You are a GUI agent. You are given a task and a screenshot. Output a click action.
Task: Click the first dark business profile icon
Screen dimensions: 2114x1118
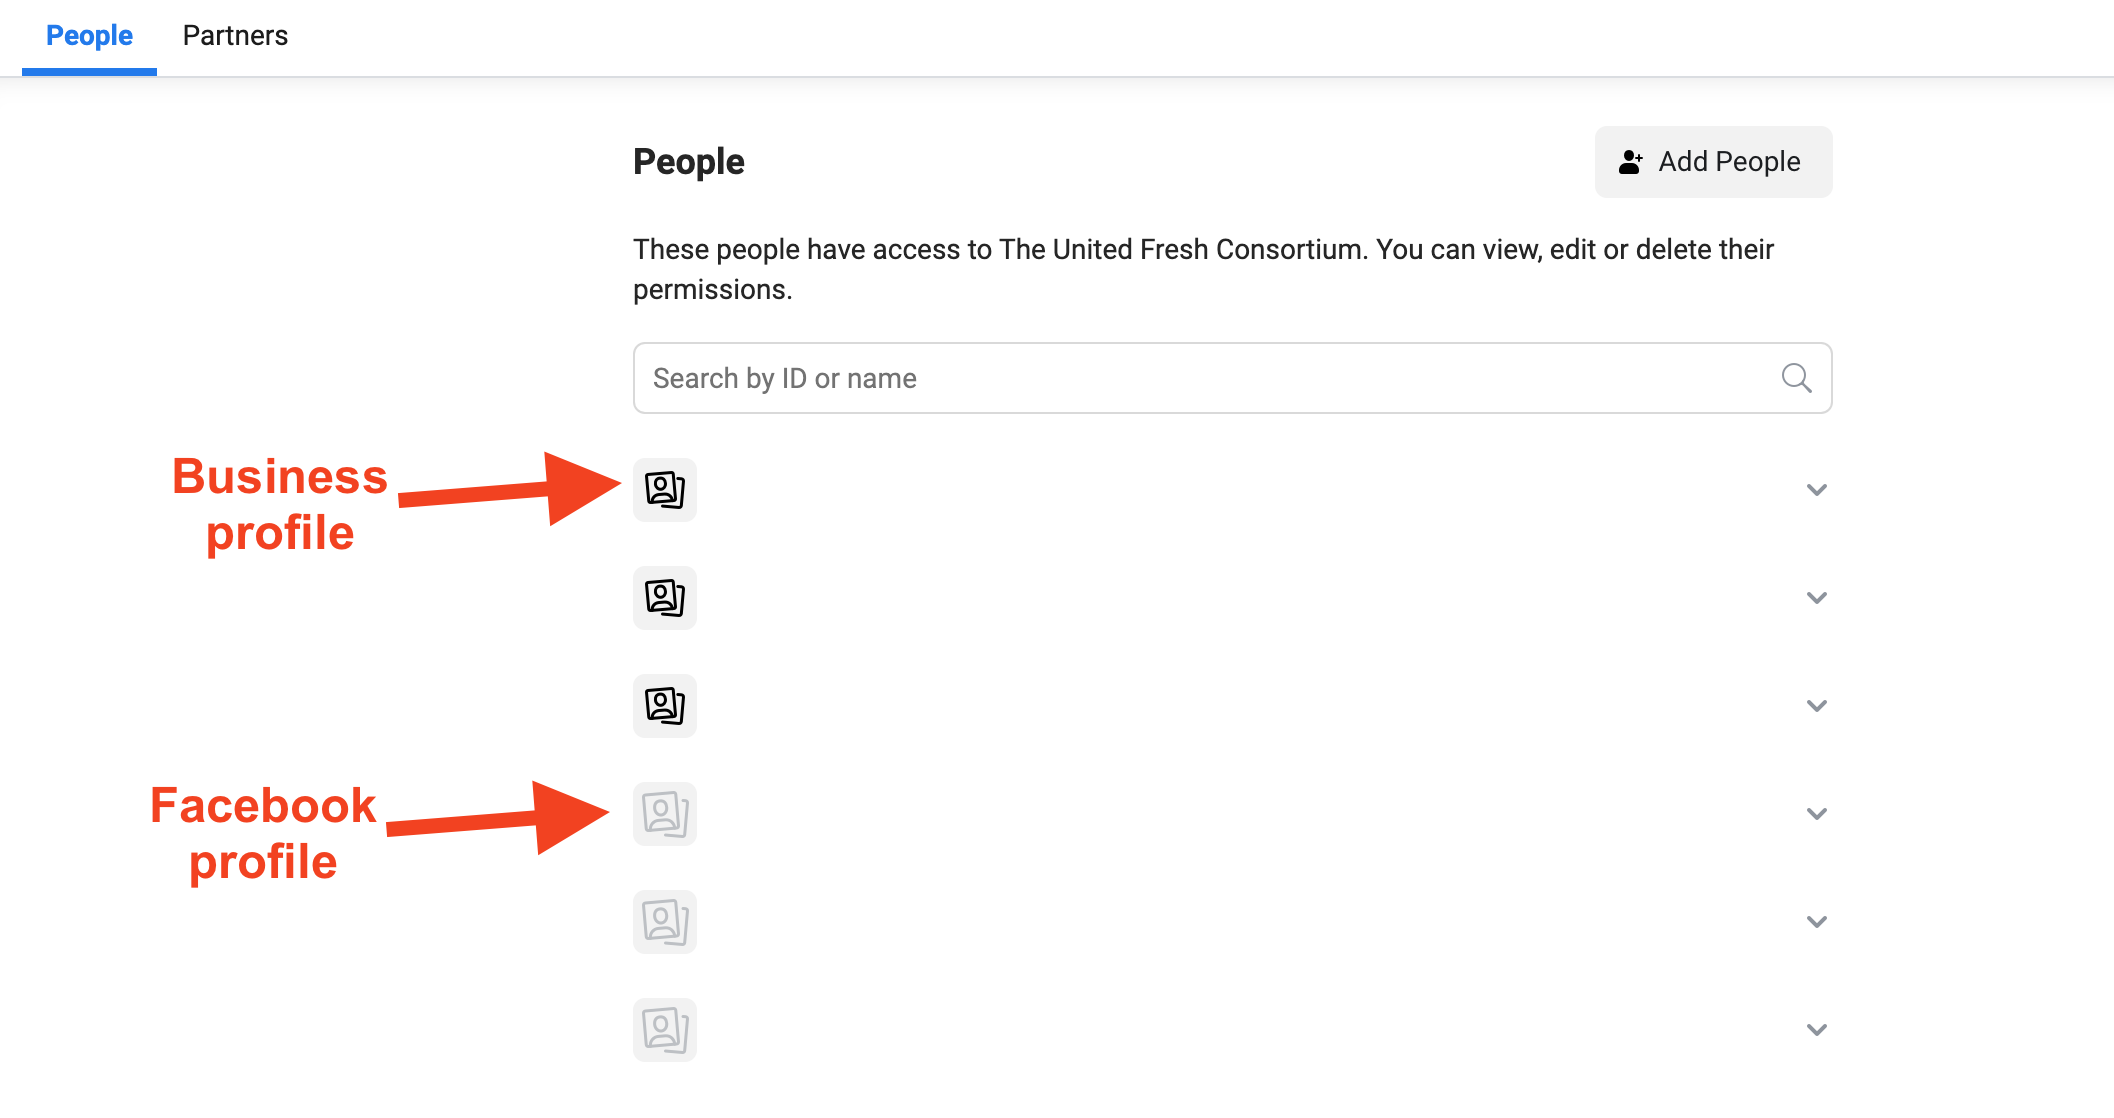click(665, 490)
